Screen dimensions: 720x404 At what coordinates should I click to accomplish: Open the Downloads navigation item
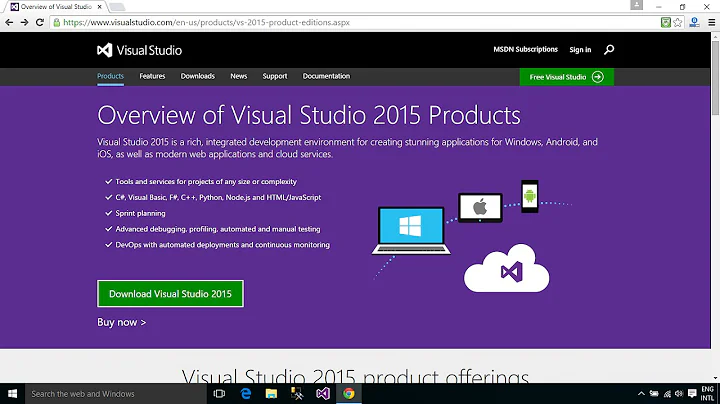coord(197,76)
